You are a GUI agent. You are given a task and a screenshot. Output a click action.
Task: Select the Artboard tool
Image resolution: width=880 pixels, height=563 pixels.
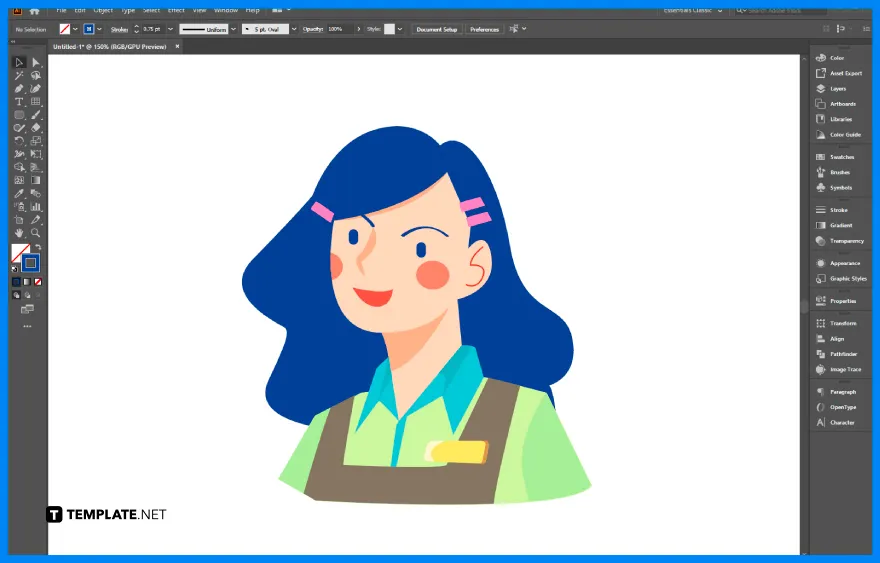click(19, 220)
